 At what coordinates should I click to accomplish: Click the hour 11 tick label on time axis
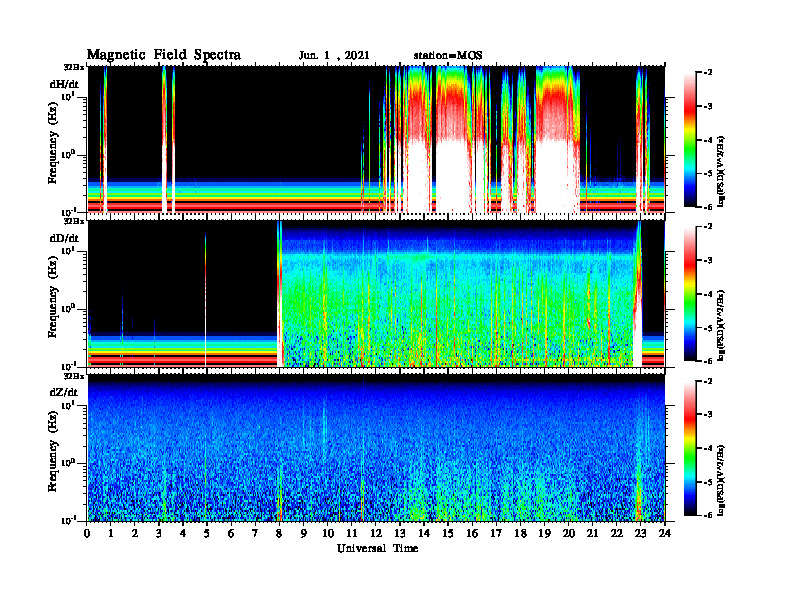tap(352, 534)
